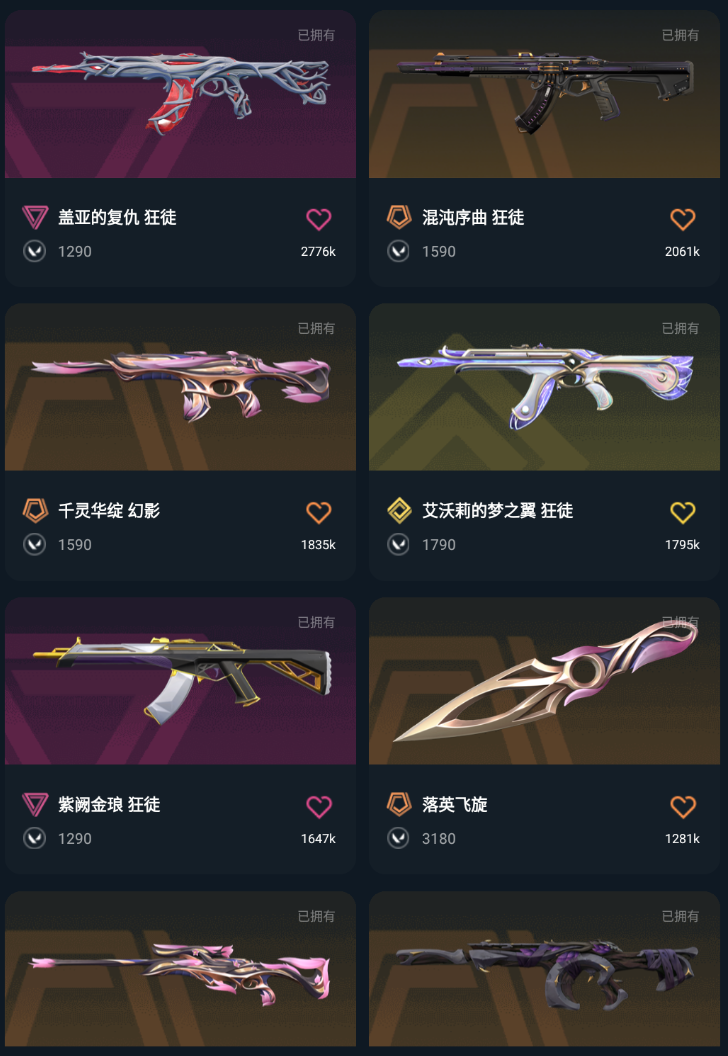Click yellow diamond tier icon beside 艾沃莉的梦之翼

pyautogui.click(x=399, y=510)
